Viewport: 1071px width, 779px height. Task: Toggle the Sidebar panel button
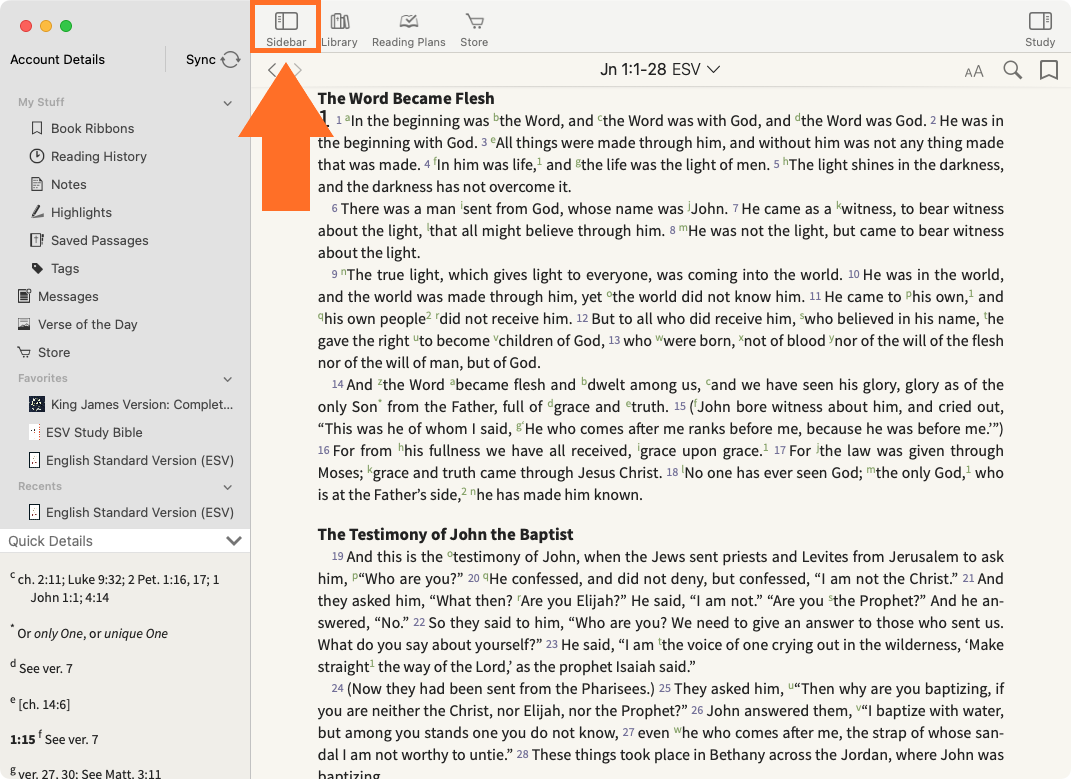click(286, 28)
